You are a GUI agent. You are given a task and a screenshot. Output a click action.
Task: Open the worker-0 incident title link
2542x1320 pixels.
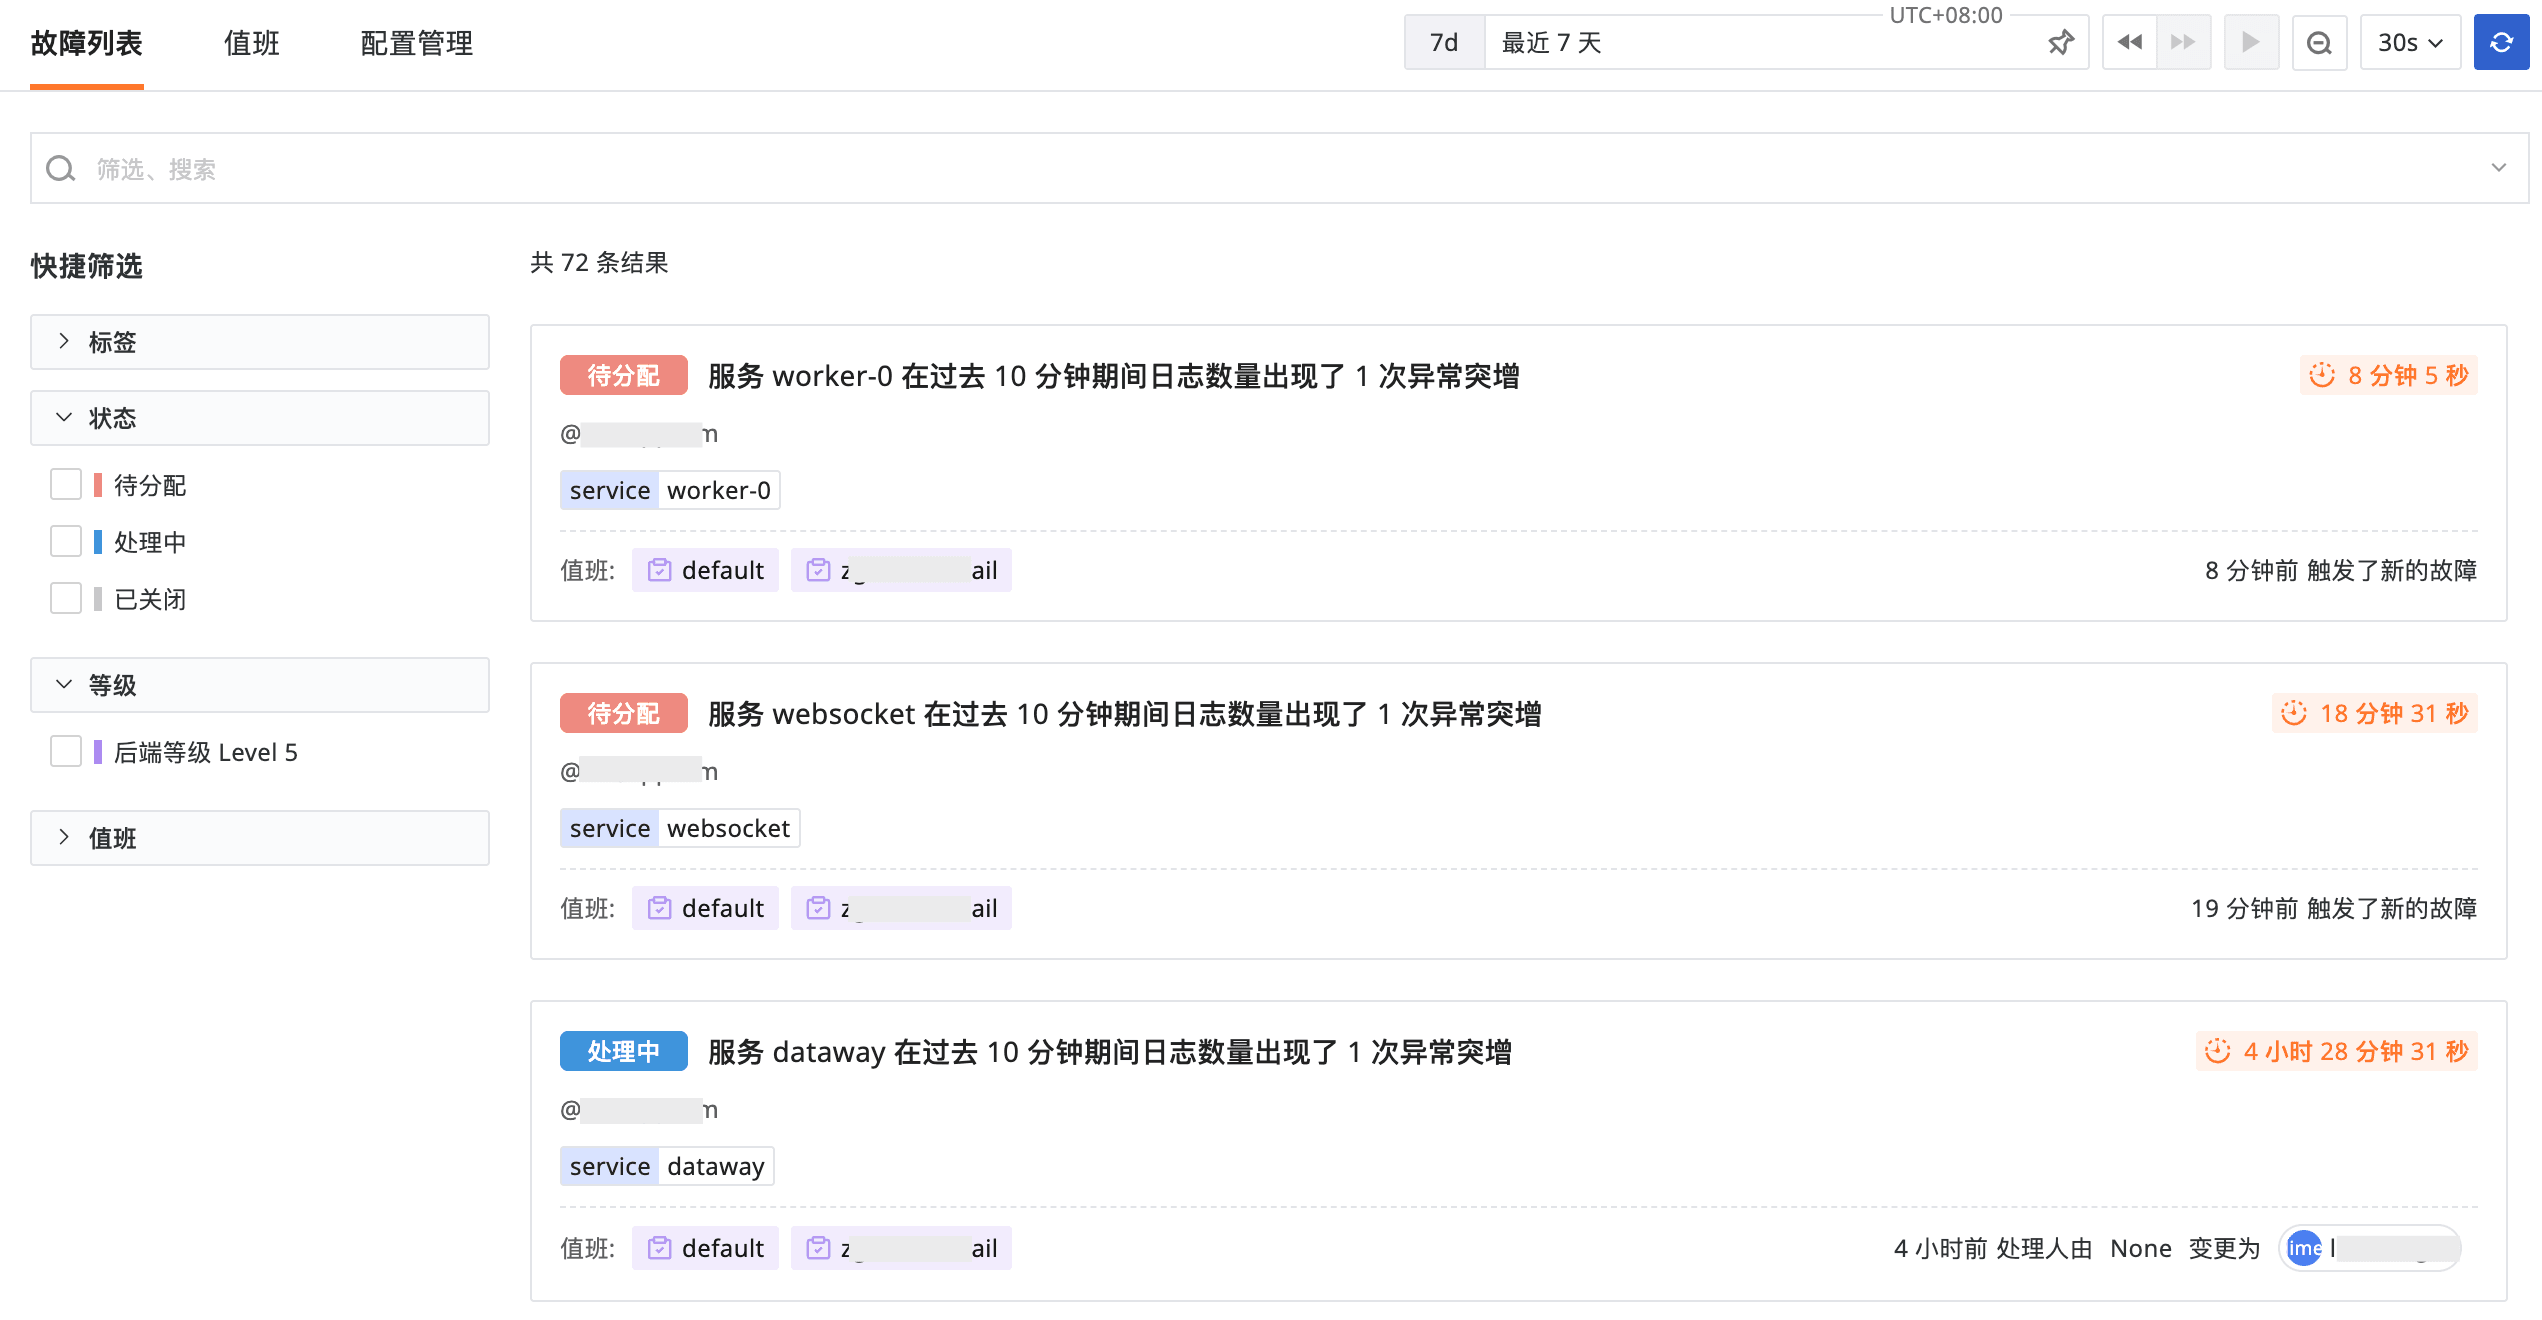(x=1113, y=376)
